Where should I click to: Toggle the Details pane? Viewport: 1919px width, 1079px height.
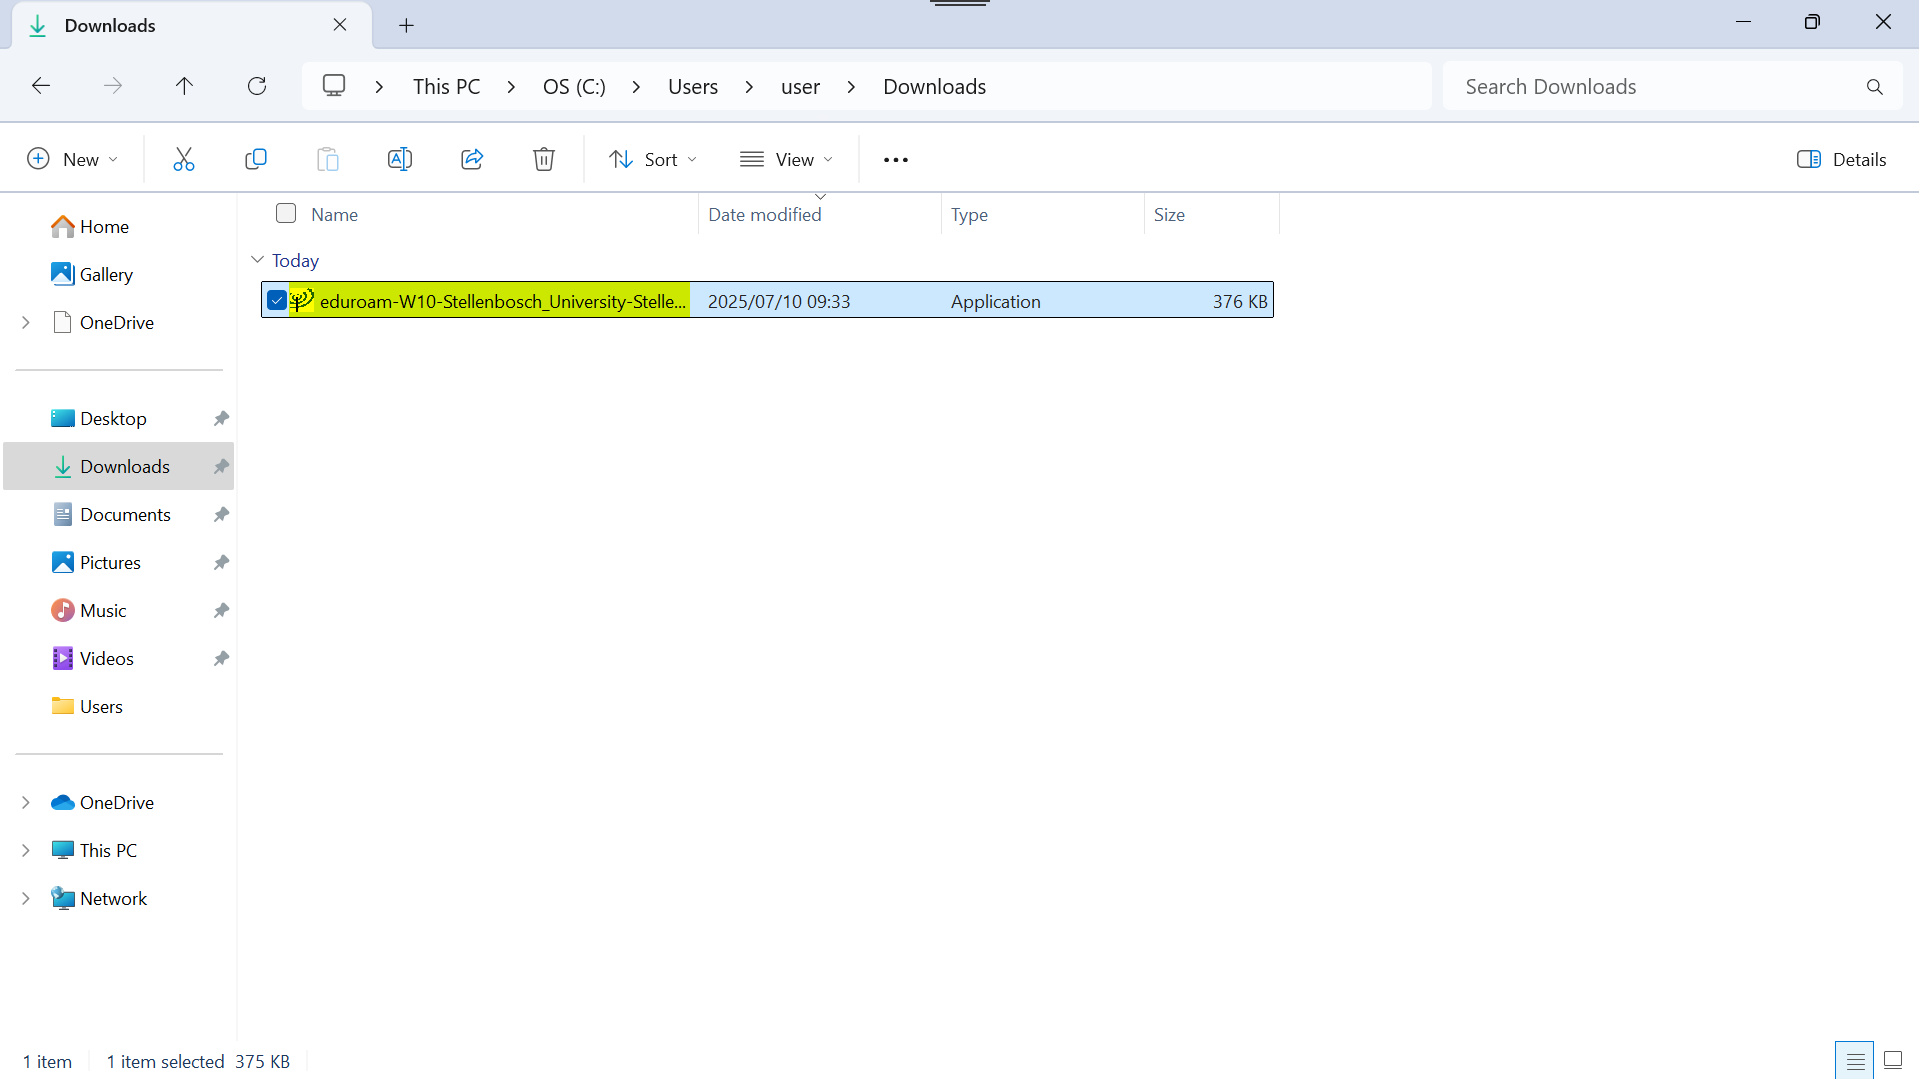point(1841,159)
